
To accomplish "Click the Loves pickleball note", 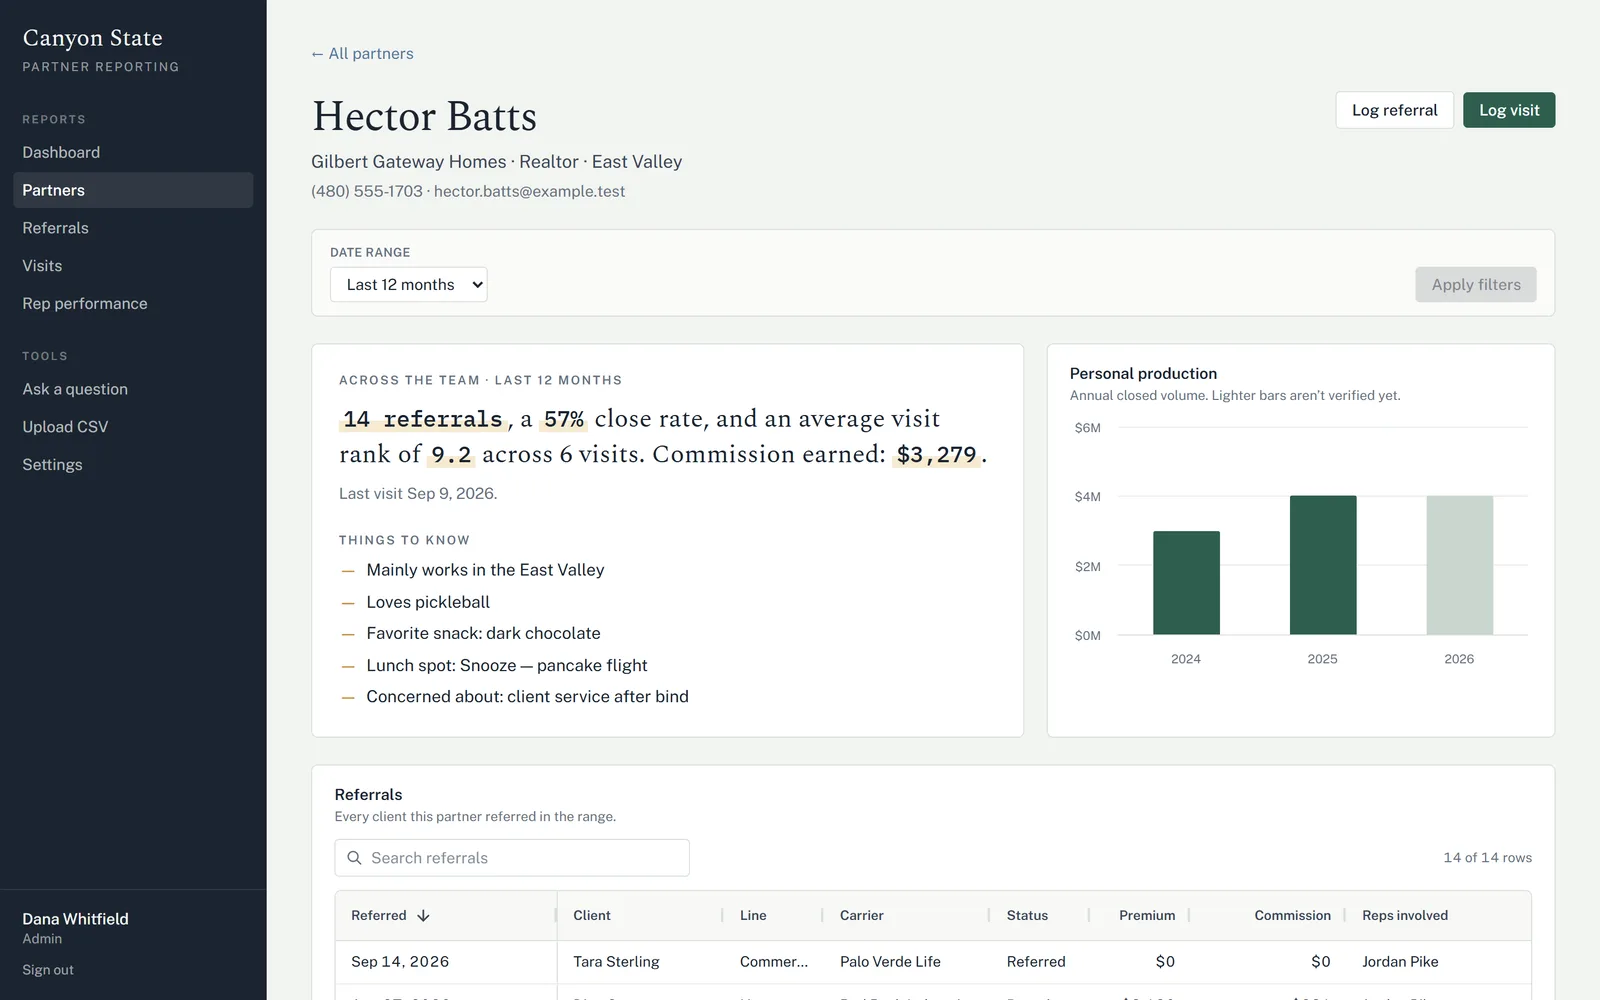I will click(x=428, y=602).
